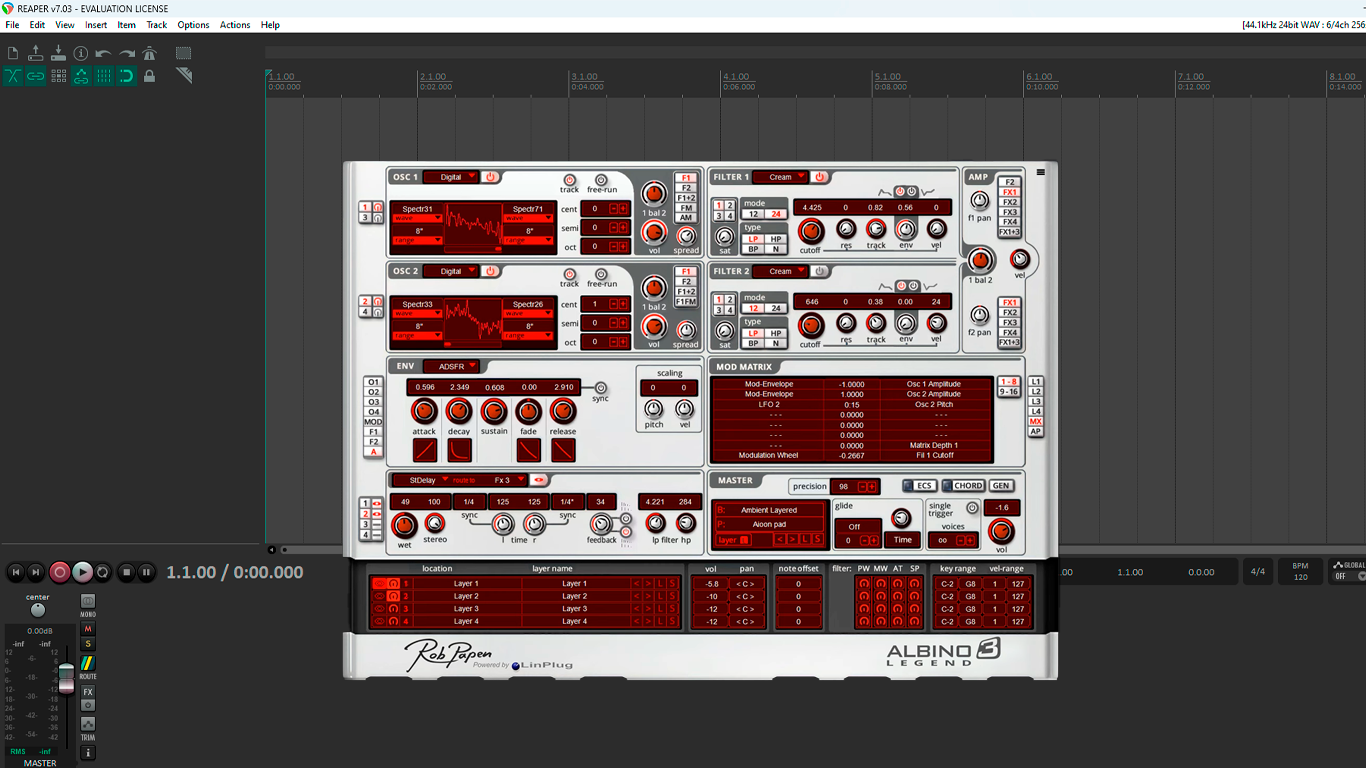This screenshot has width=1366, height=768.
Task: Open the Actions menu
Action: coord(235,25)
